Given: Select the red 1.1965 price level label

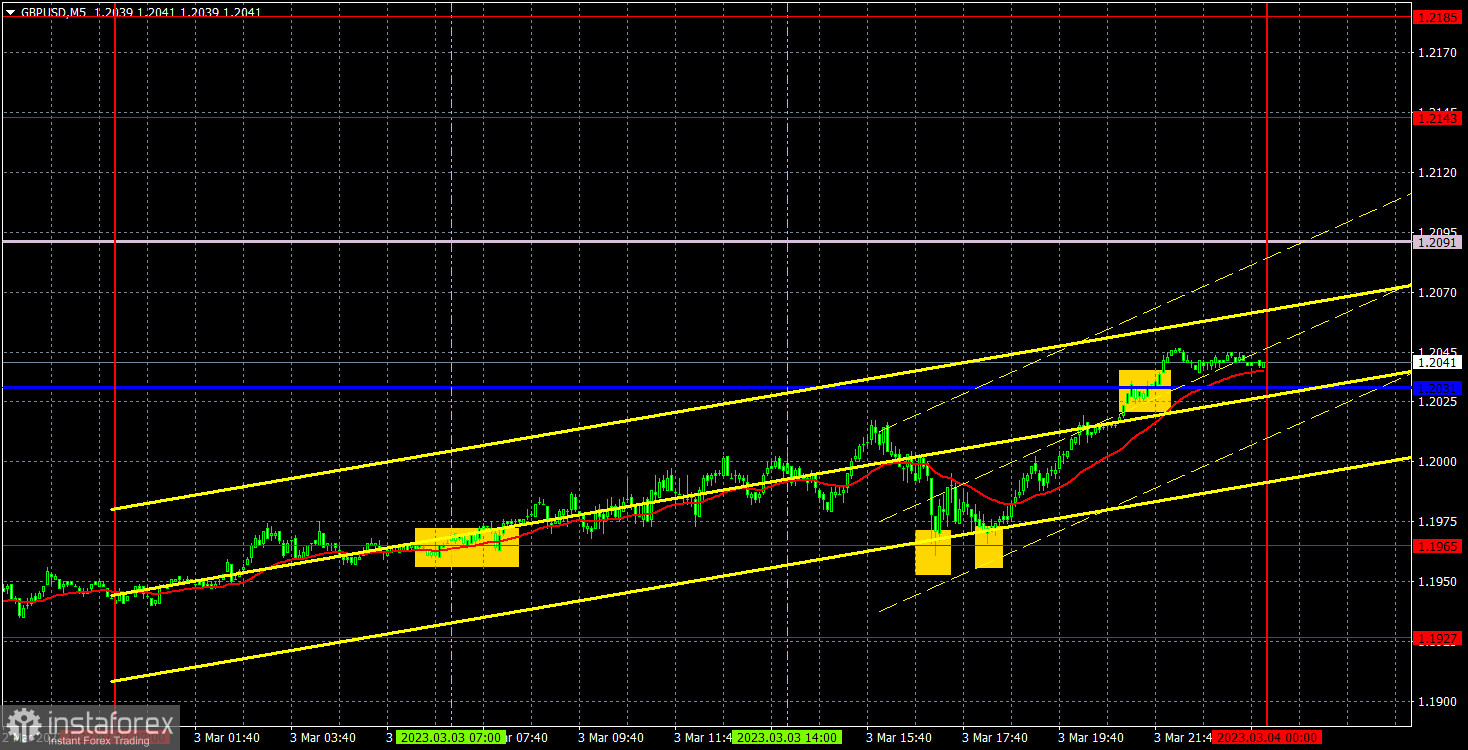Looking at the screenshot, I should point(1438,546).
